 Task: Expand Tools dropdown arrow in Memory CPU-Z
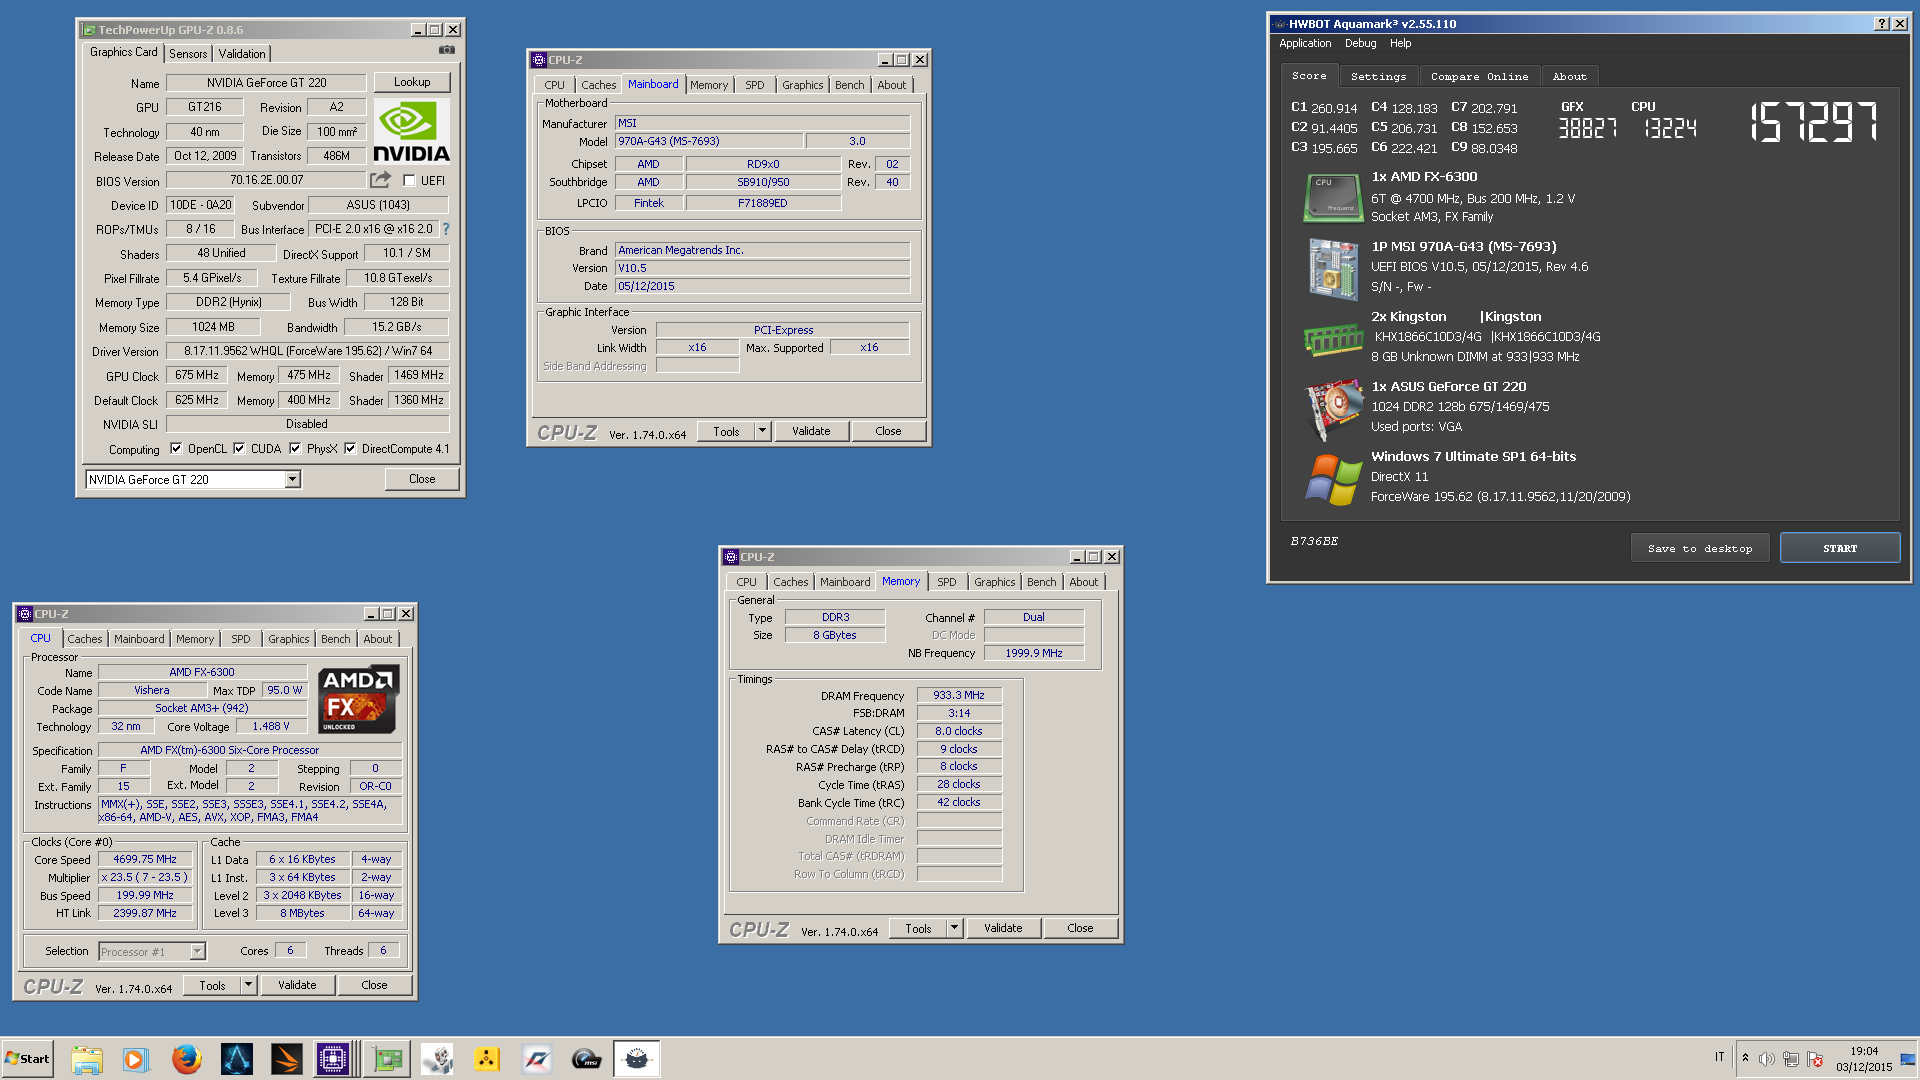(x=954, y=928)
